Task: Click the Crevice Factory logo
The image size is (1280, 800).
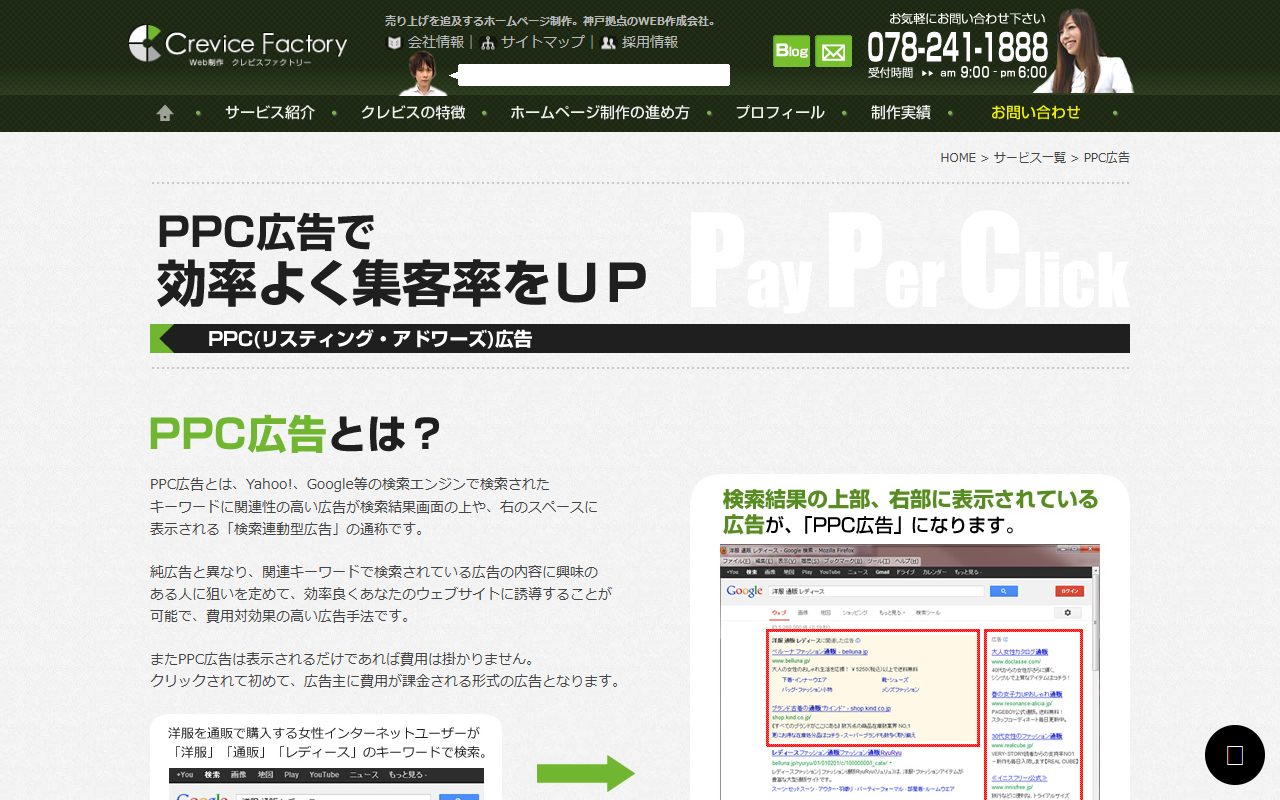Action: pyautogui.click(x=237, y=45)
